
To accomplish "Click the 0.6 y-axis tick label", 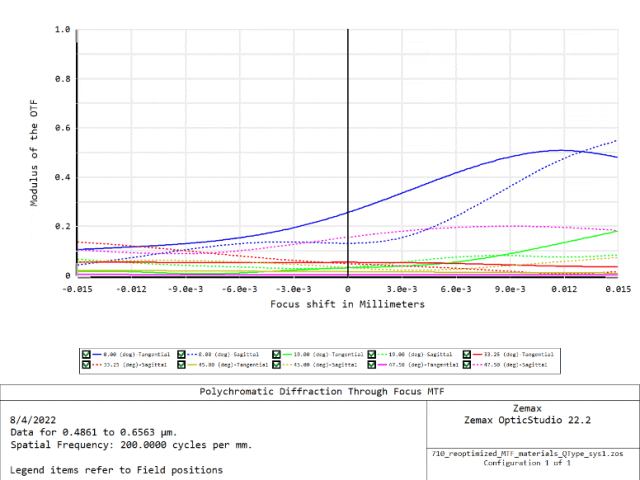I will (x=63, y=128).
